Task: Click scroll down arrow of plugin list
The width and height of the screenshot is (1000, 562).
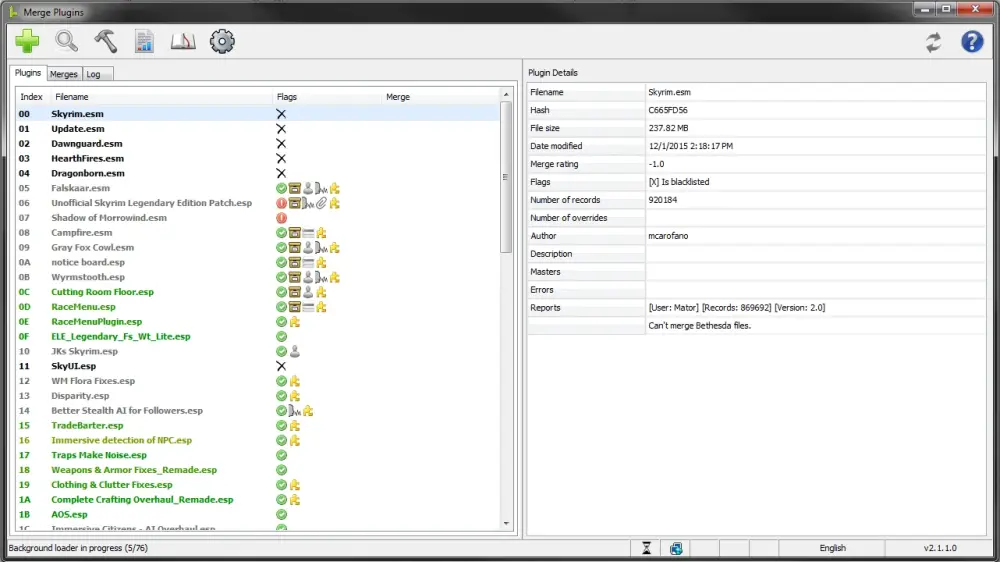Action: point(506,524)
